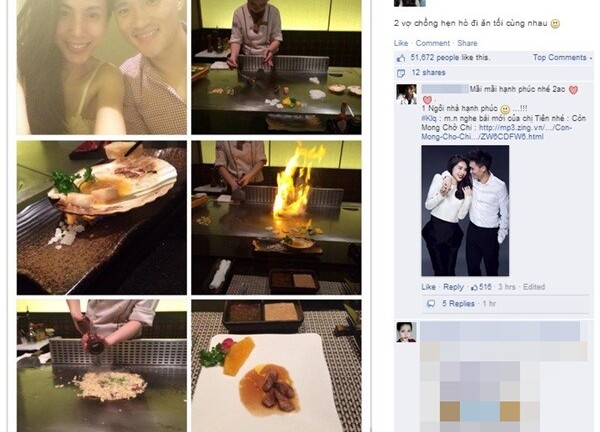Screen dimensions: 600x432
Task: Open the couple portrait in the comment
Action: point(465,211)
